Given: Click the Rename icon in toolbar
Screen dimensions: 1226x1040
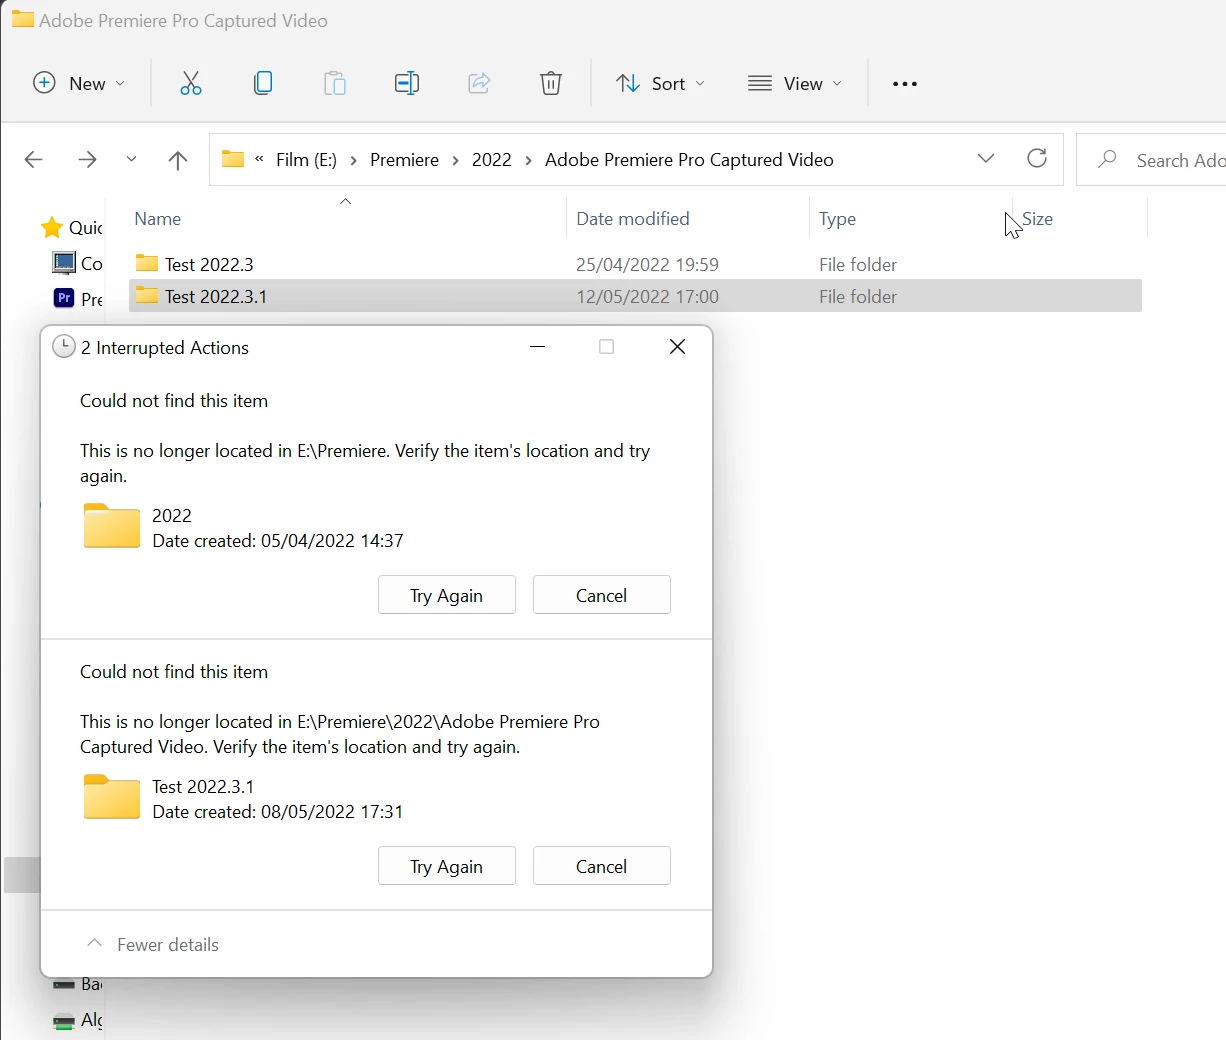Looking at the screenshot, I should tap(407, 83).
